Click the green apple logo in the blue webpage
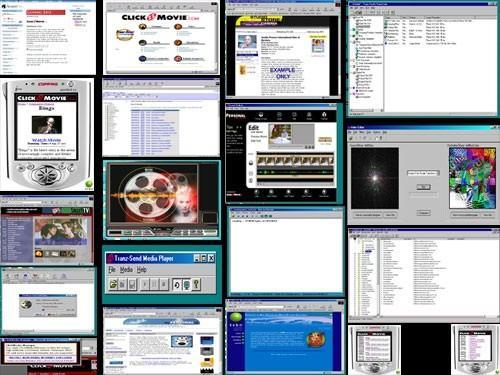The width and height of the screenshot is (500, 375). (x=236, y=317)
